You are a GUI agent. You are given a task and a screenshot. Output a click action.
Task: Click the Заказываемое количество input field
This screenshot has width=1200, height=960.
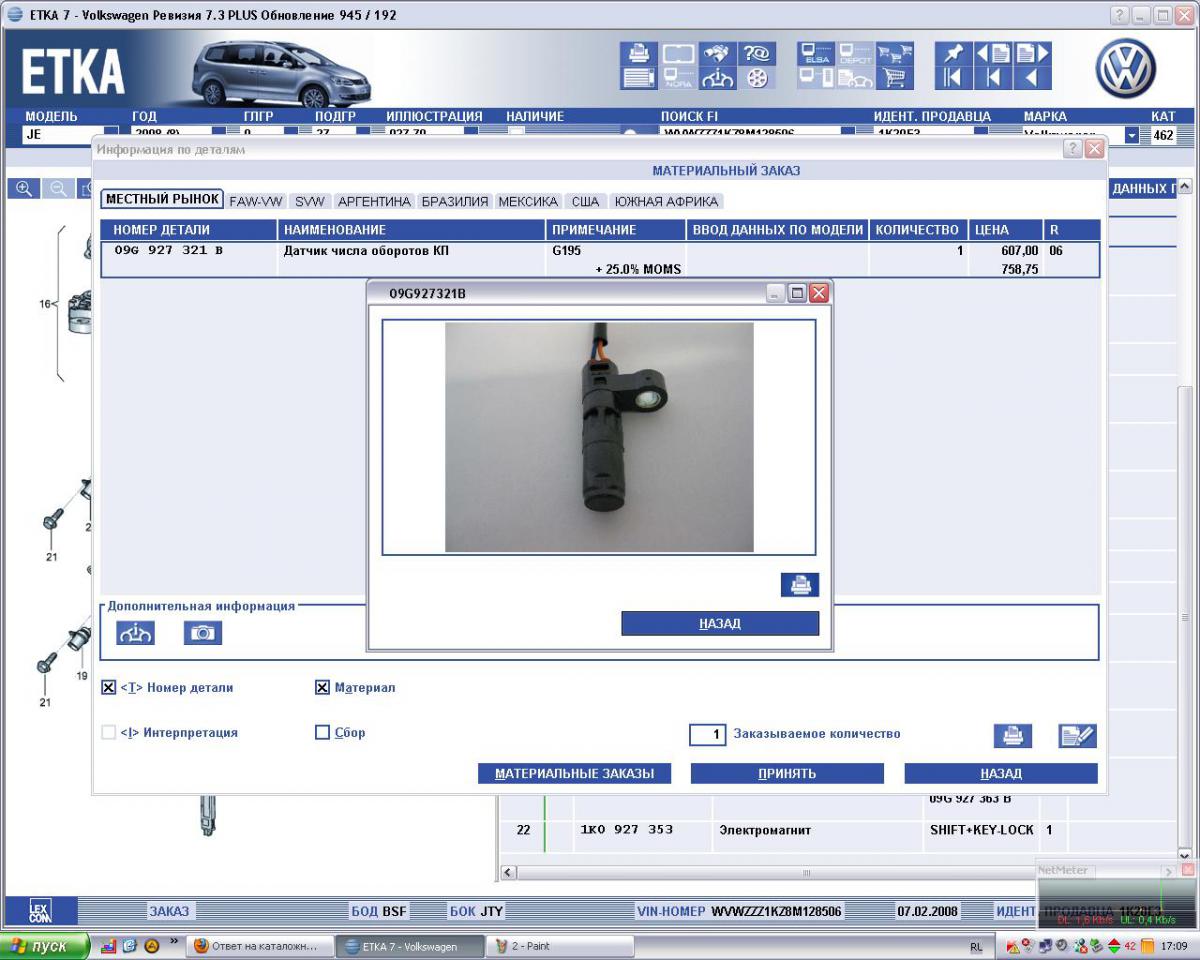(x=708, y=735)
